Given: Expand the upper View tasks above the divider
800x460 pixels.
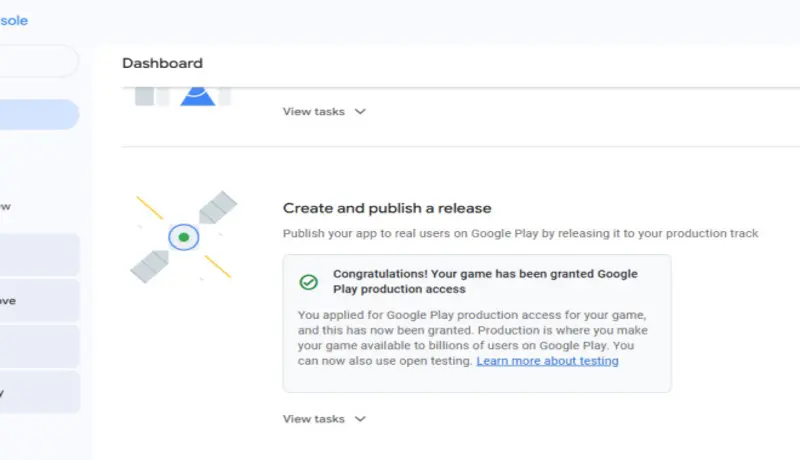Looking at the screenshot, I should pyautogui.click(x=324, y=111).
